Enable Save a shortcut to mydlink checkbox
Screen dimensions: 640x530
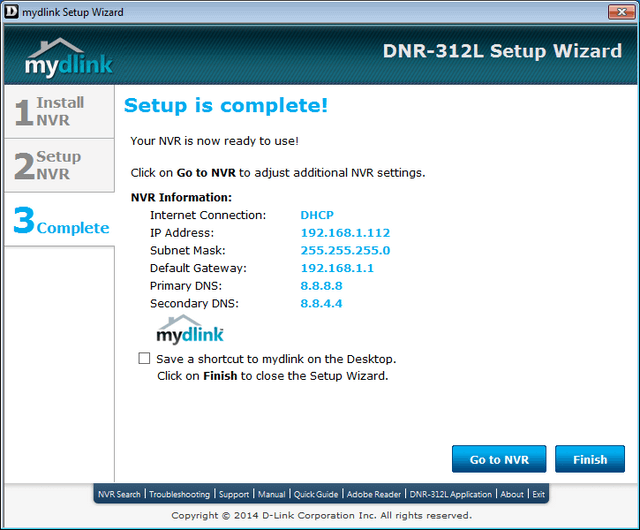[144, 358]
